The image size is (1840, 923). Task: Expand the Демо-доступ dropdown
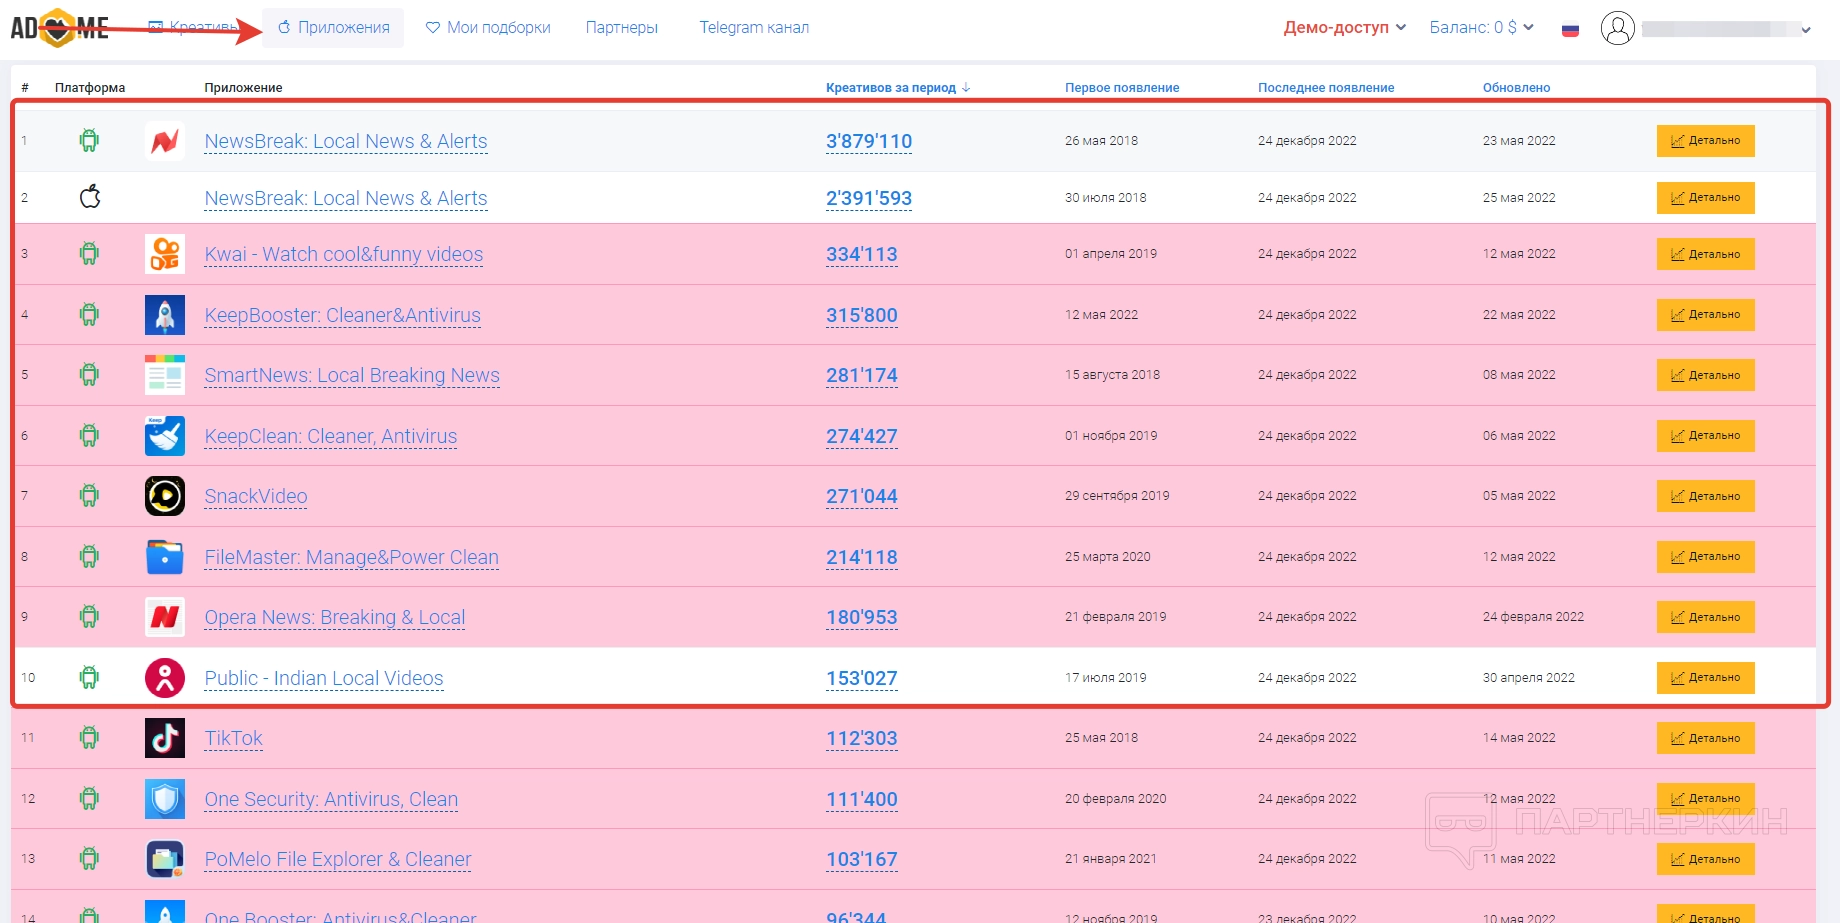coord(1344,28)
